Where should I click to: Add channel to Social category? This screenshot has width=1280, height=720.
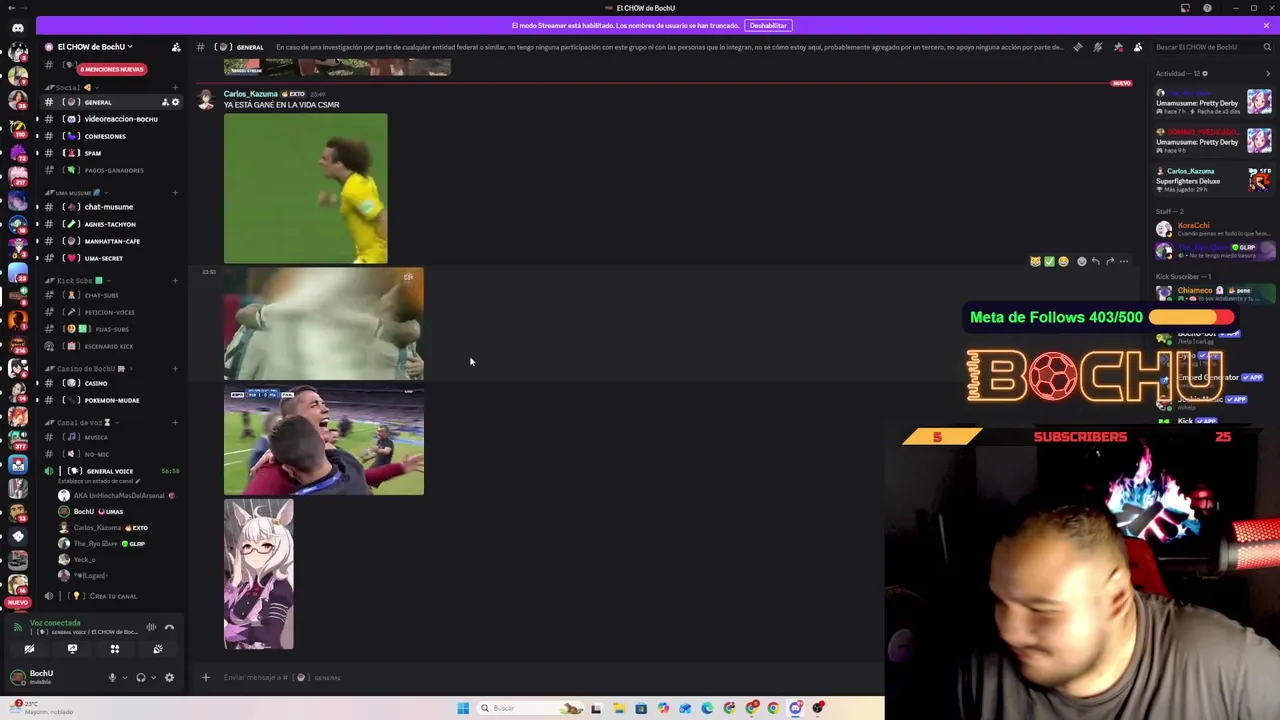pyautogui.click(x=176, y=88)
